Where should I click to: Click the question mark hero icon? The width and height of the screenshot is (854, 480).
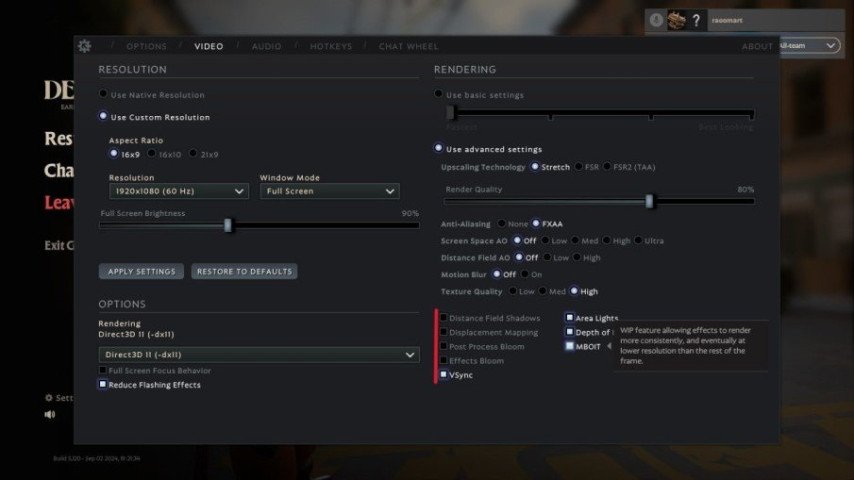[x=696, y=20]
